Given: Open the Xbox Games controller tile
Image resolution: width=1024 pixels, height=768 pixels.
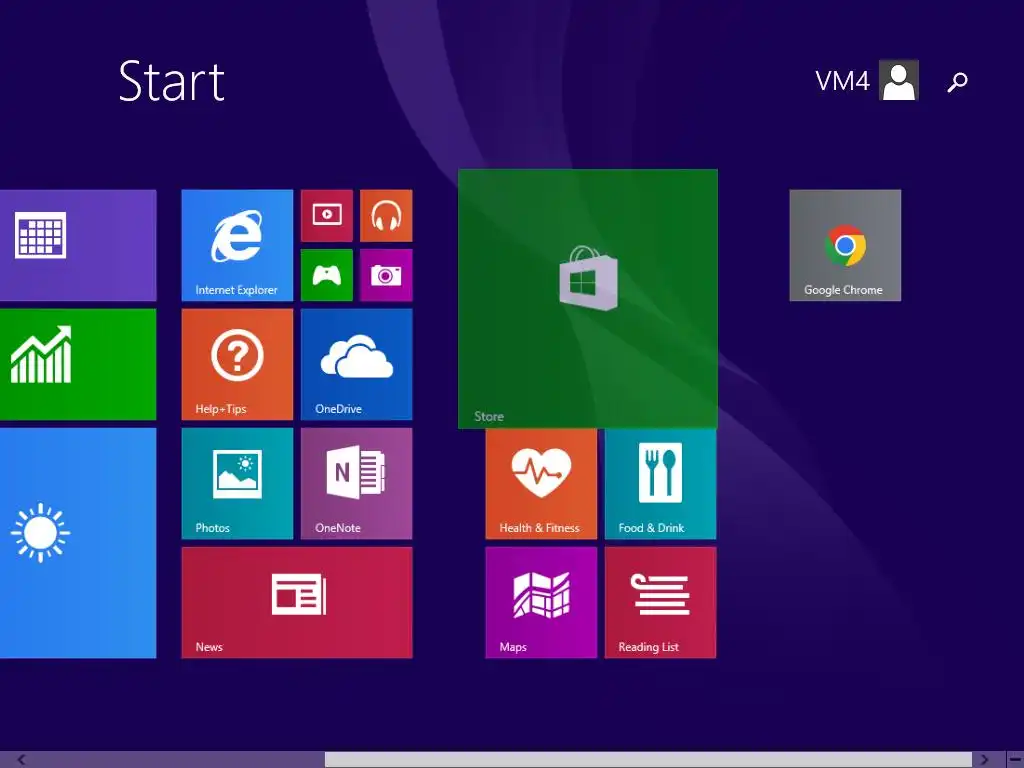Looking at the screenshot, I should click(327, 275).
